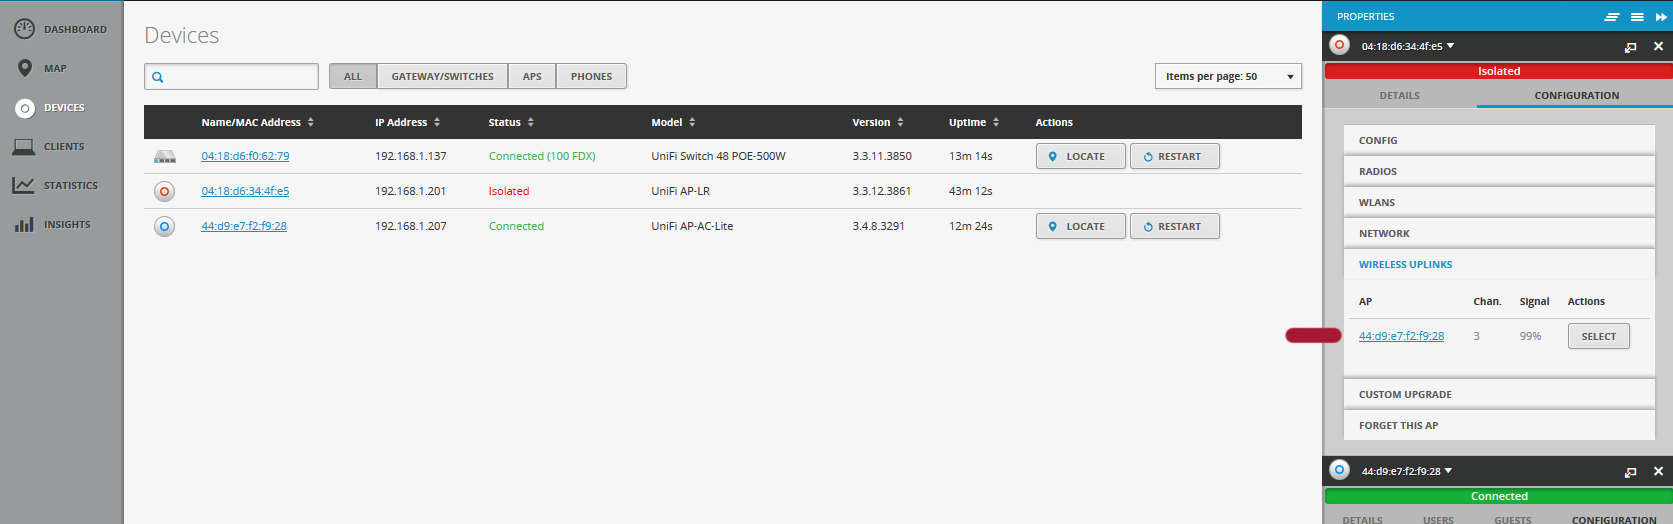Screen dimensions: 1673x524
Task: Show only Gateway/Switches devices
Action: tap(442, 77)
